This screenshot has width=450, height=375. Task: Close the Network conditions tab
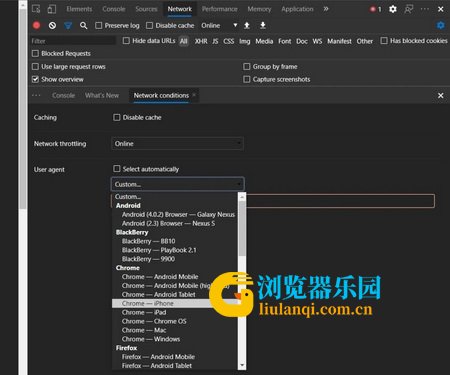[194, 95]
